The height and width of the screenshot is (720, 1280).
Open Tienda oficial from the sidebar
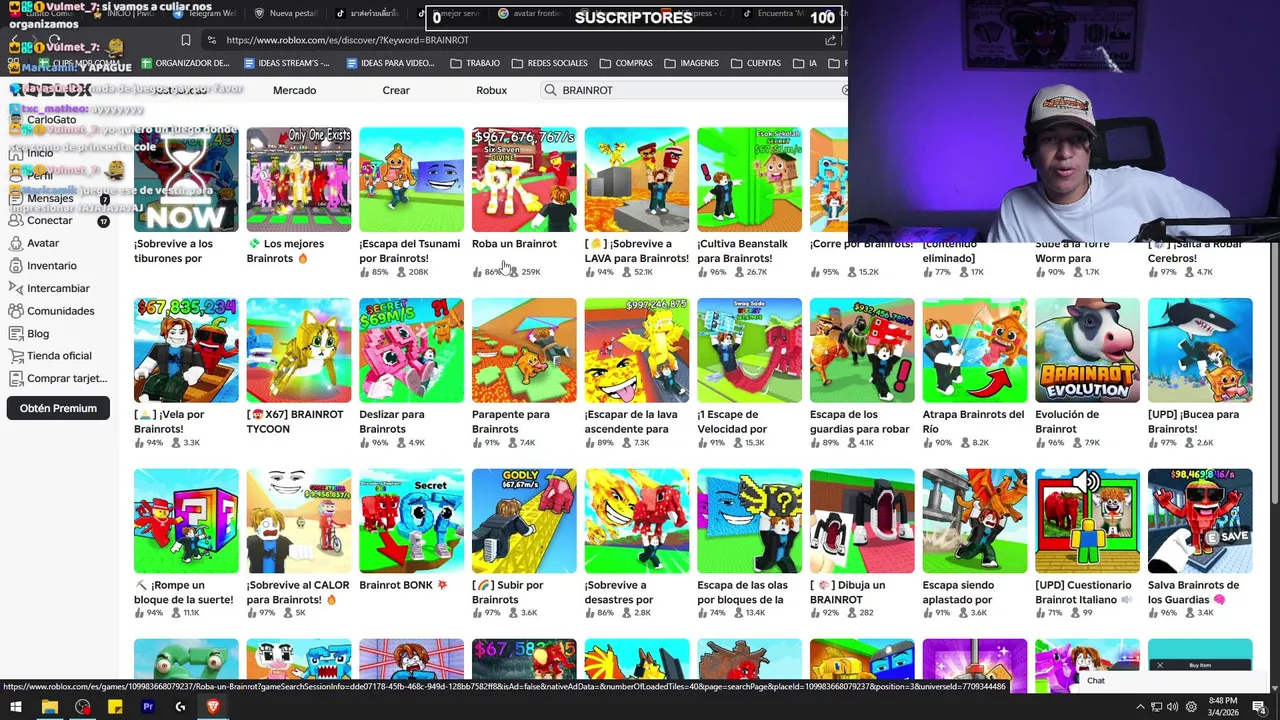(x=59, y=356)
